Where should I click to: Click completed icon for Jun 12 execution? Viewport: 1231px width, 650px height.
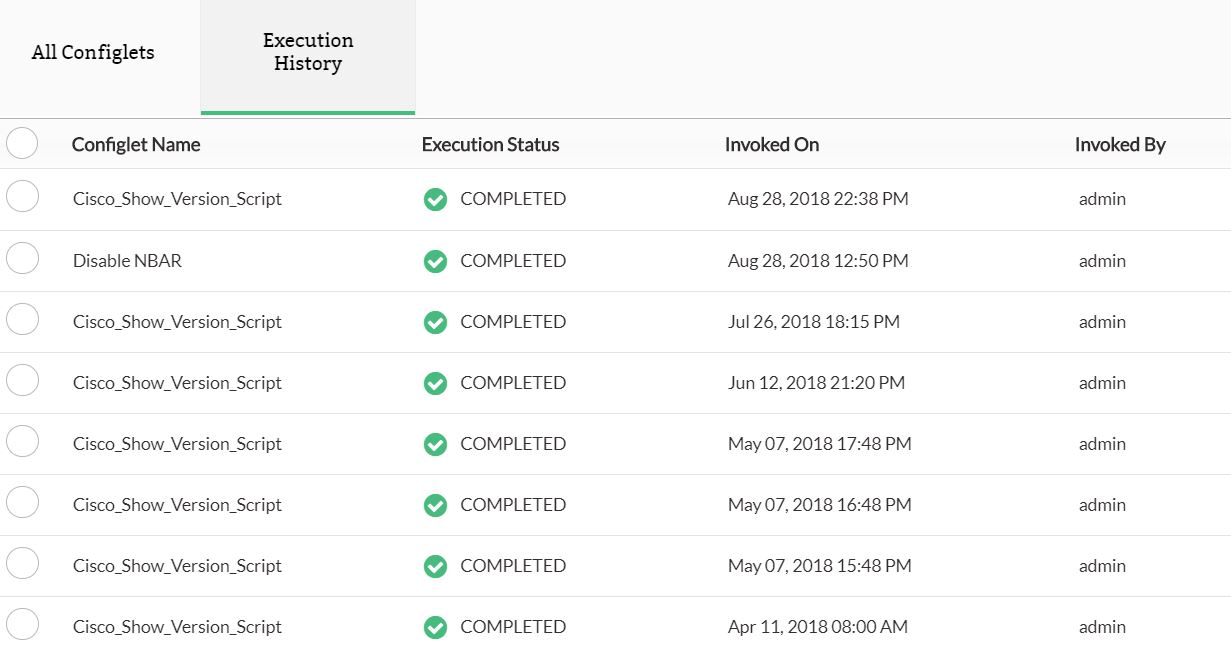pos(435,383)
